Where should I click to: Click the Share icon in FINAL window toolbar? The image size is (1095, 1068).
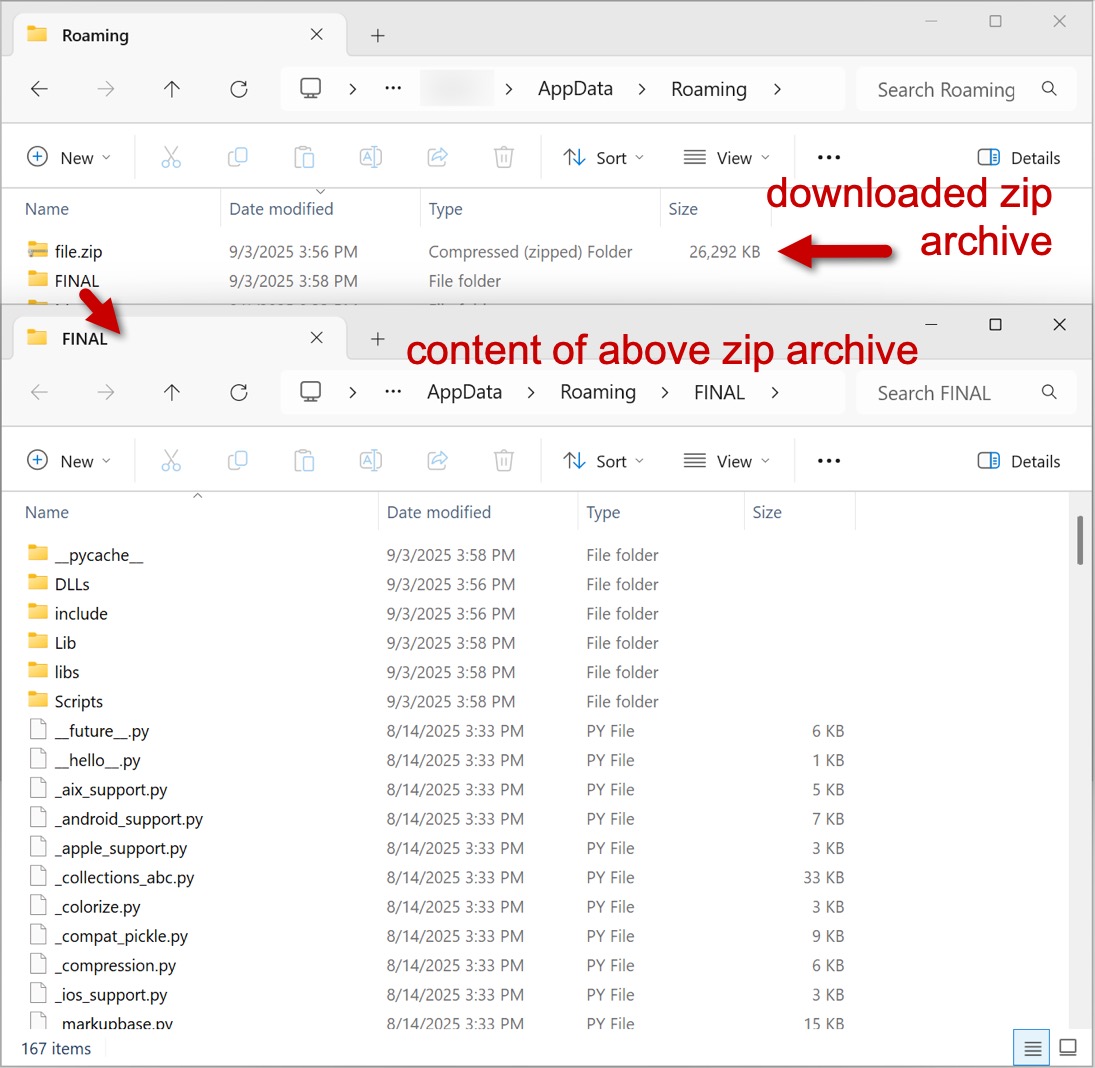point(437,461)
